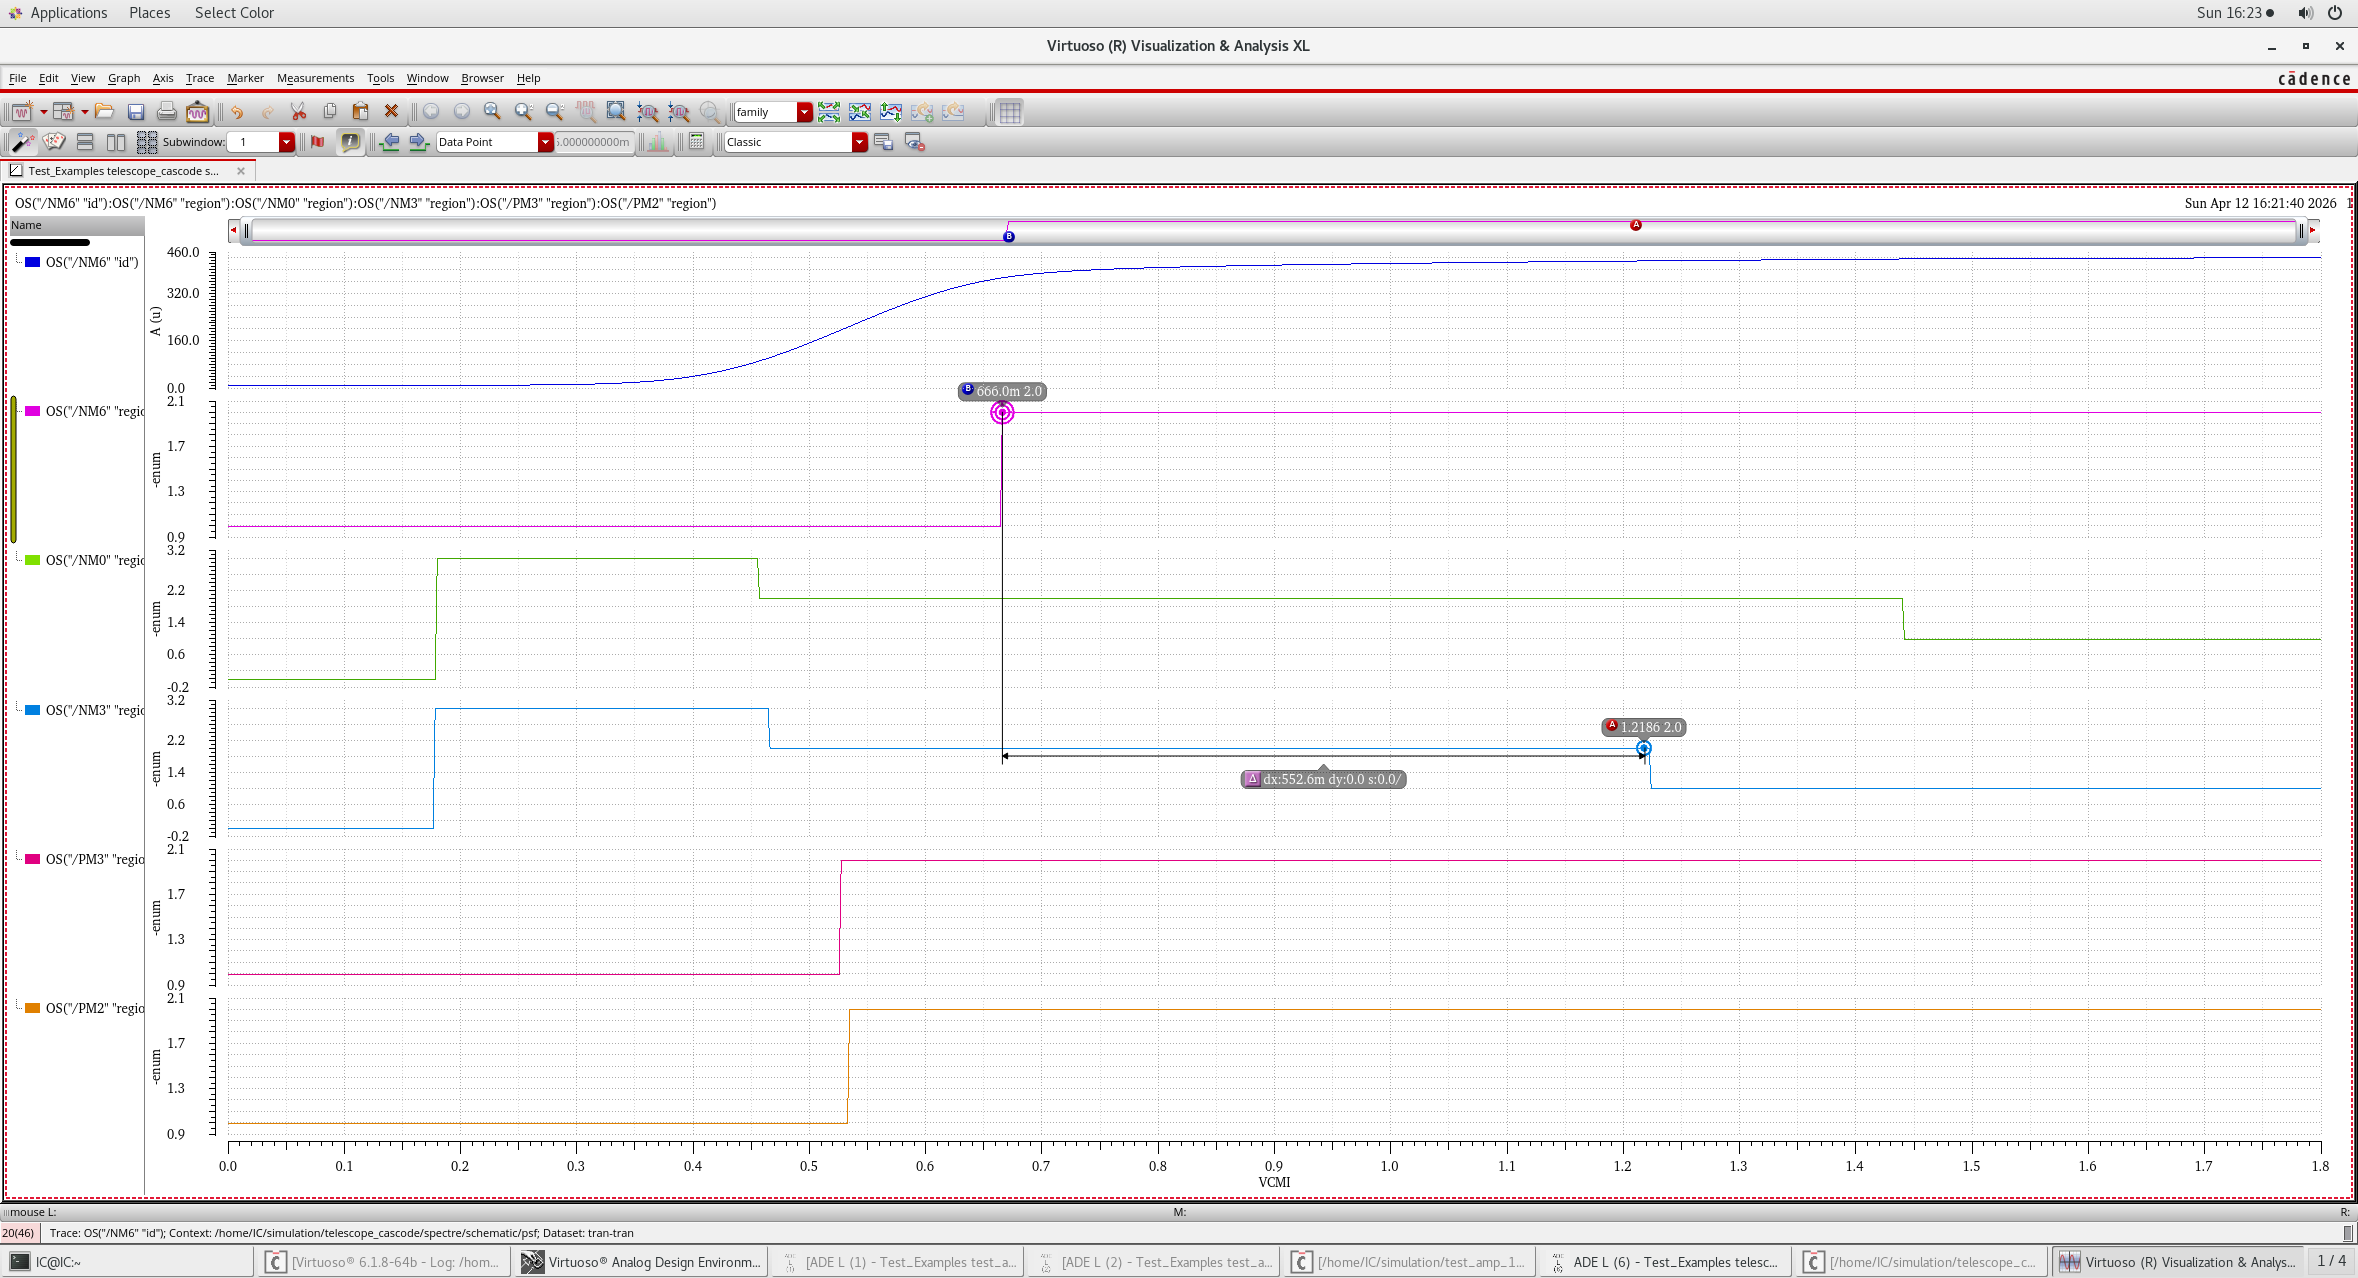The width and height of the screenshot is (2358, 1278).
Task: Select marker A label reading 1.2186 2.0
Action: pos(1644,727)
